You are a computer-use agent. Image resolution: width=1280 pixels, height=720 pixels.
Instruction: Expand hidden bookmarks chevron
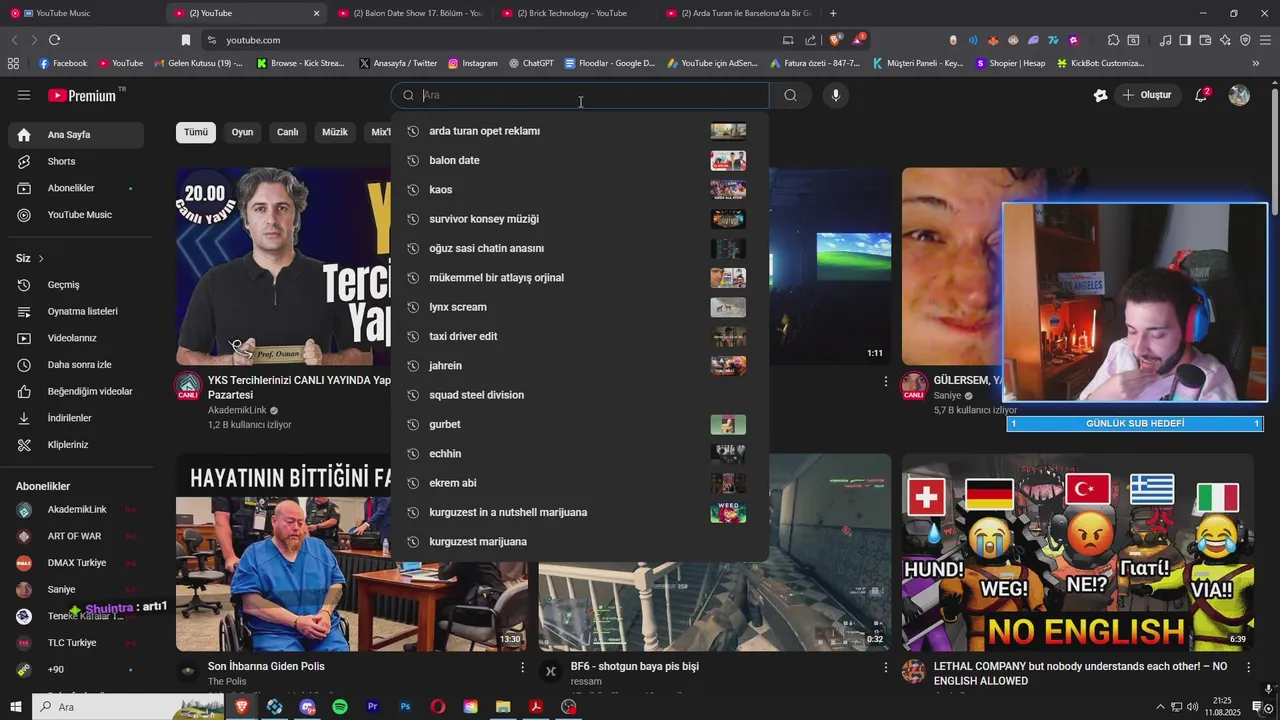pos(1256,63)
